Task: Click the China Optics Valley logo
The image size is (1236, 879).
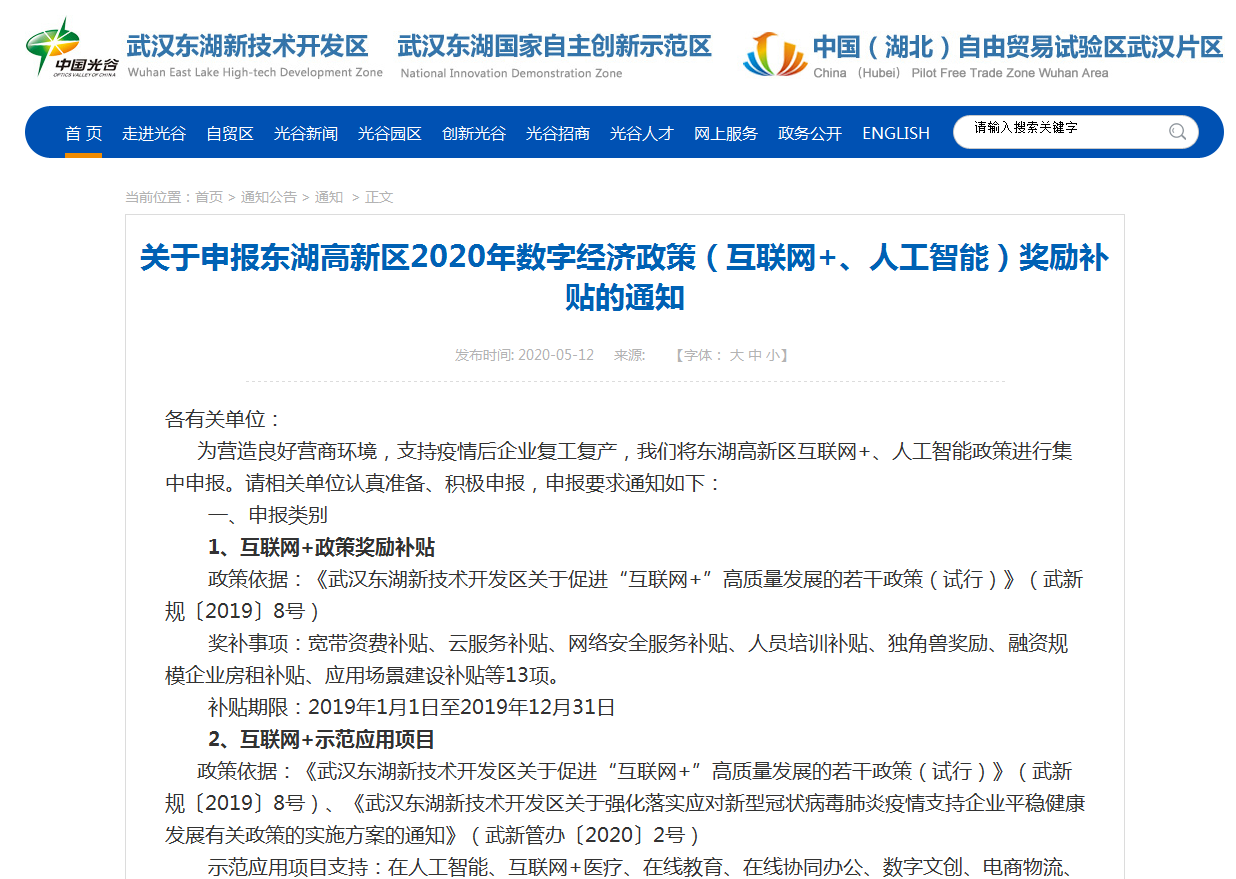Action: click(x=71, y=46)
